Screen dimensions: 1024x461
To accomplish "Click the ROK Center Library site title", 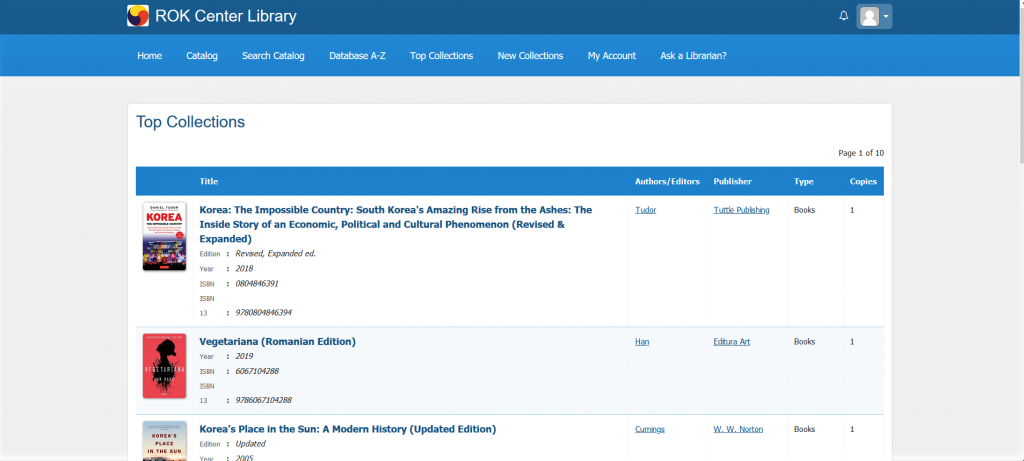I will 226,16.
